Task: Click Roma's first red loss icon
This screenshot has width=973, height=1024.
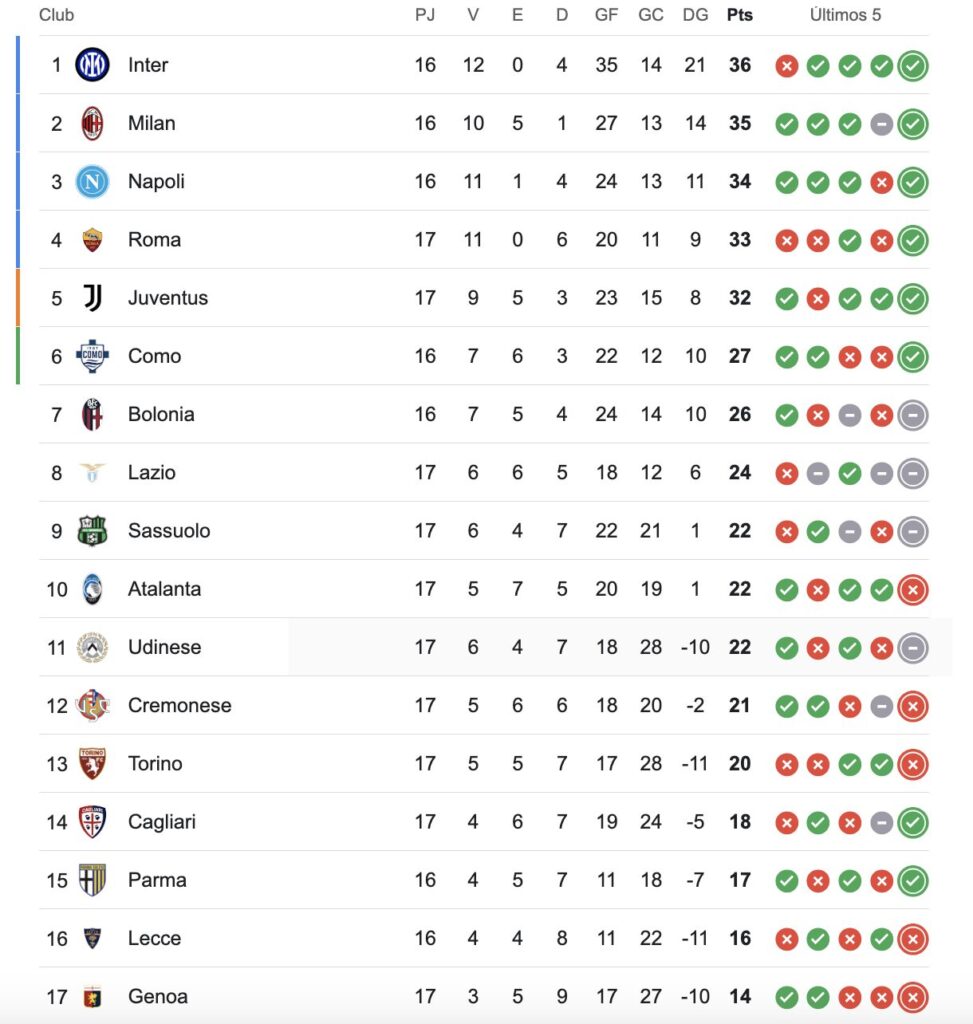Action: (x=787, y=240)
